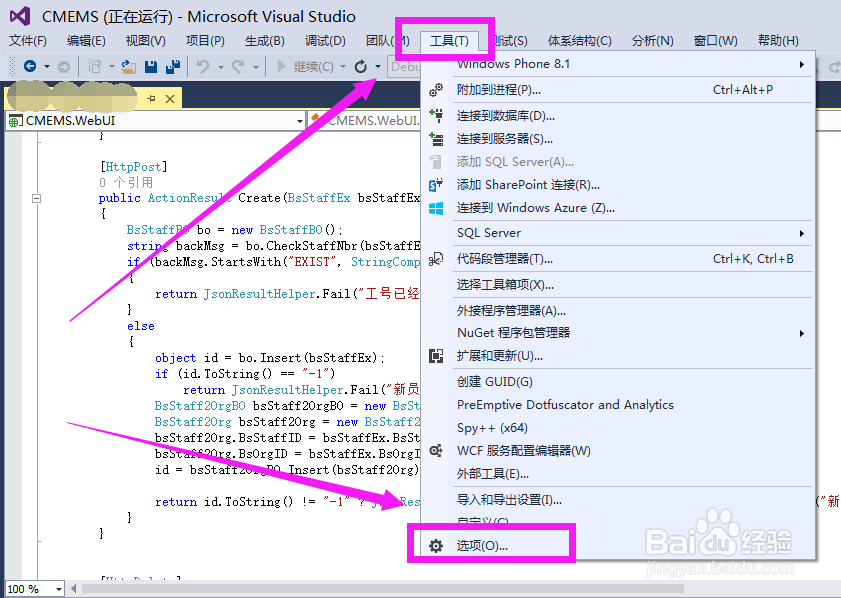841x598 pixels.
Task: Open the 工具(T) menu
Action: [449, 41]
